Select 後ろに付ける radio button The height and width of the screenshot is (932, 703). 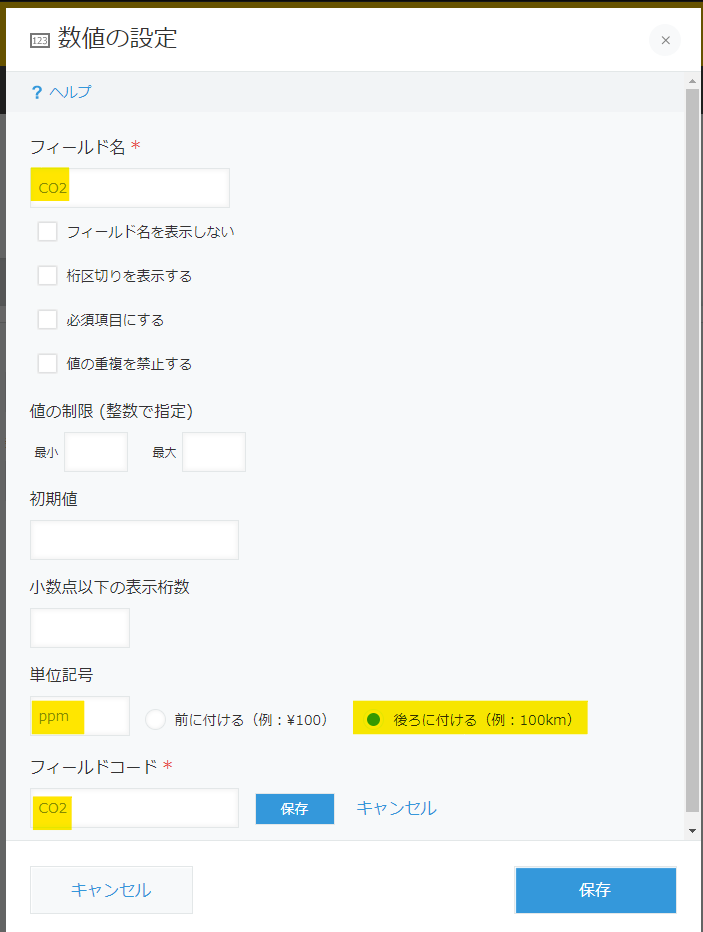coord(373,720)
